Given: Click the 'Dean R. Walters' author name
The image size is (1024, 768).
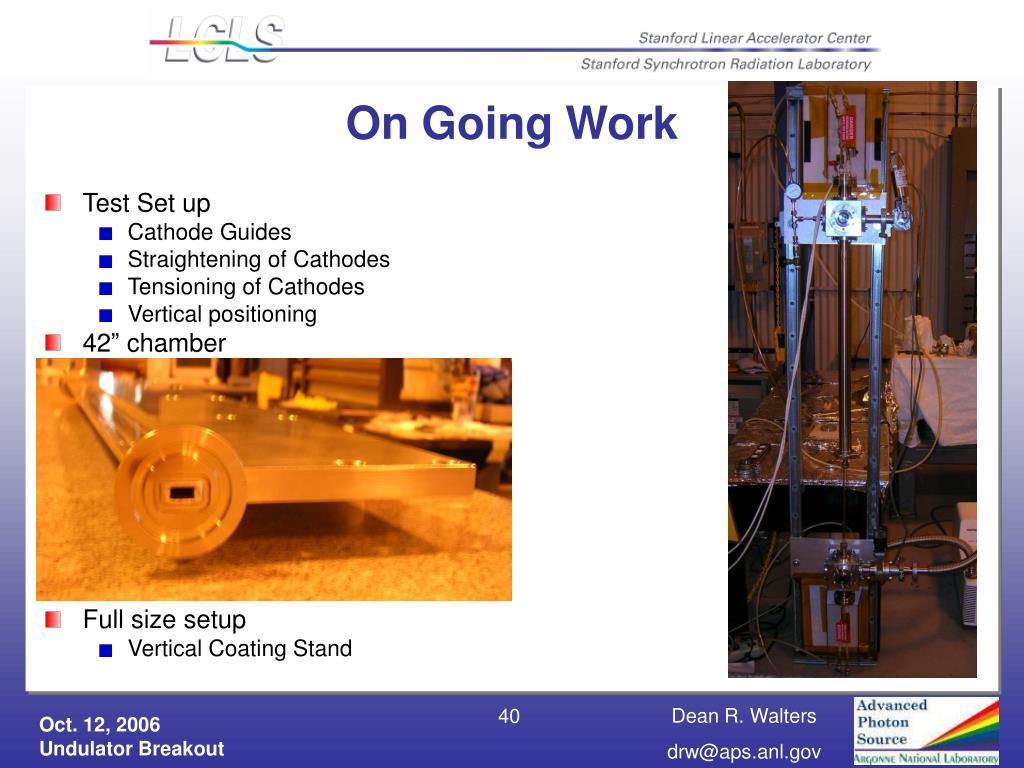Looking at the screenshot, I should (x=744, y=716).
